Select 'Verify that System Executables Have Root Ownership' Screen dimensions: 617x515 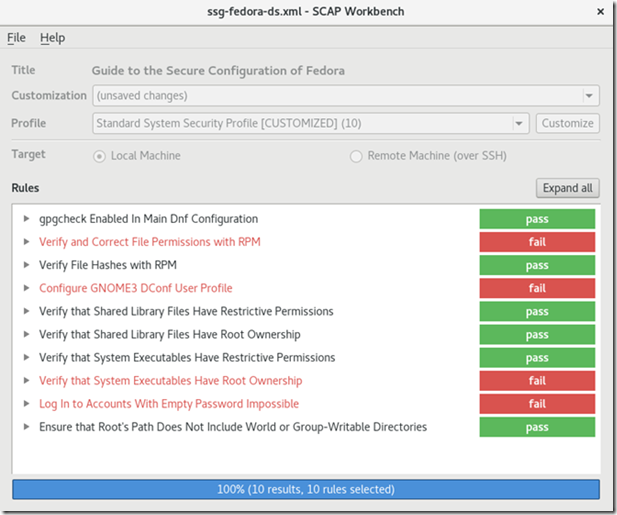point(170,381)
